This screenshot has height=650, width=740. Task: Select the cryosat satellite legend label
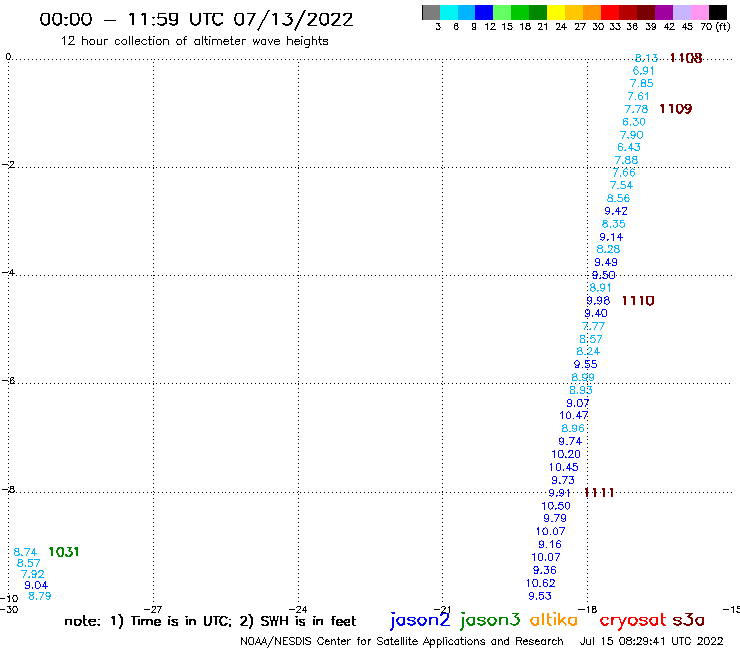(x=632, y=620)
